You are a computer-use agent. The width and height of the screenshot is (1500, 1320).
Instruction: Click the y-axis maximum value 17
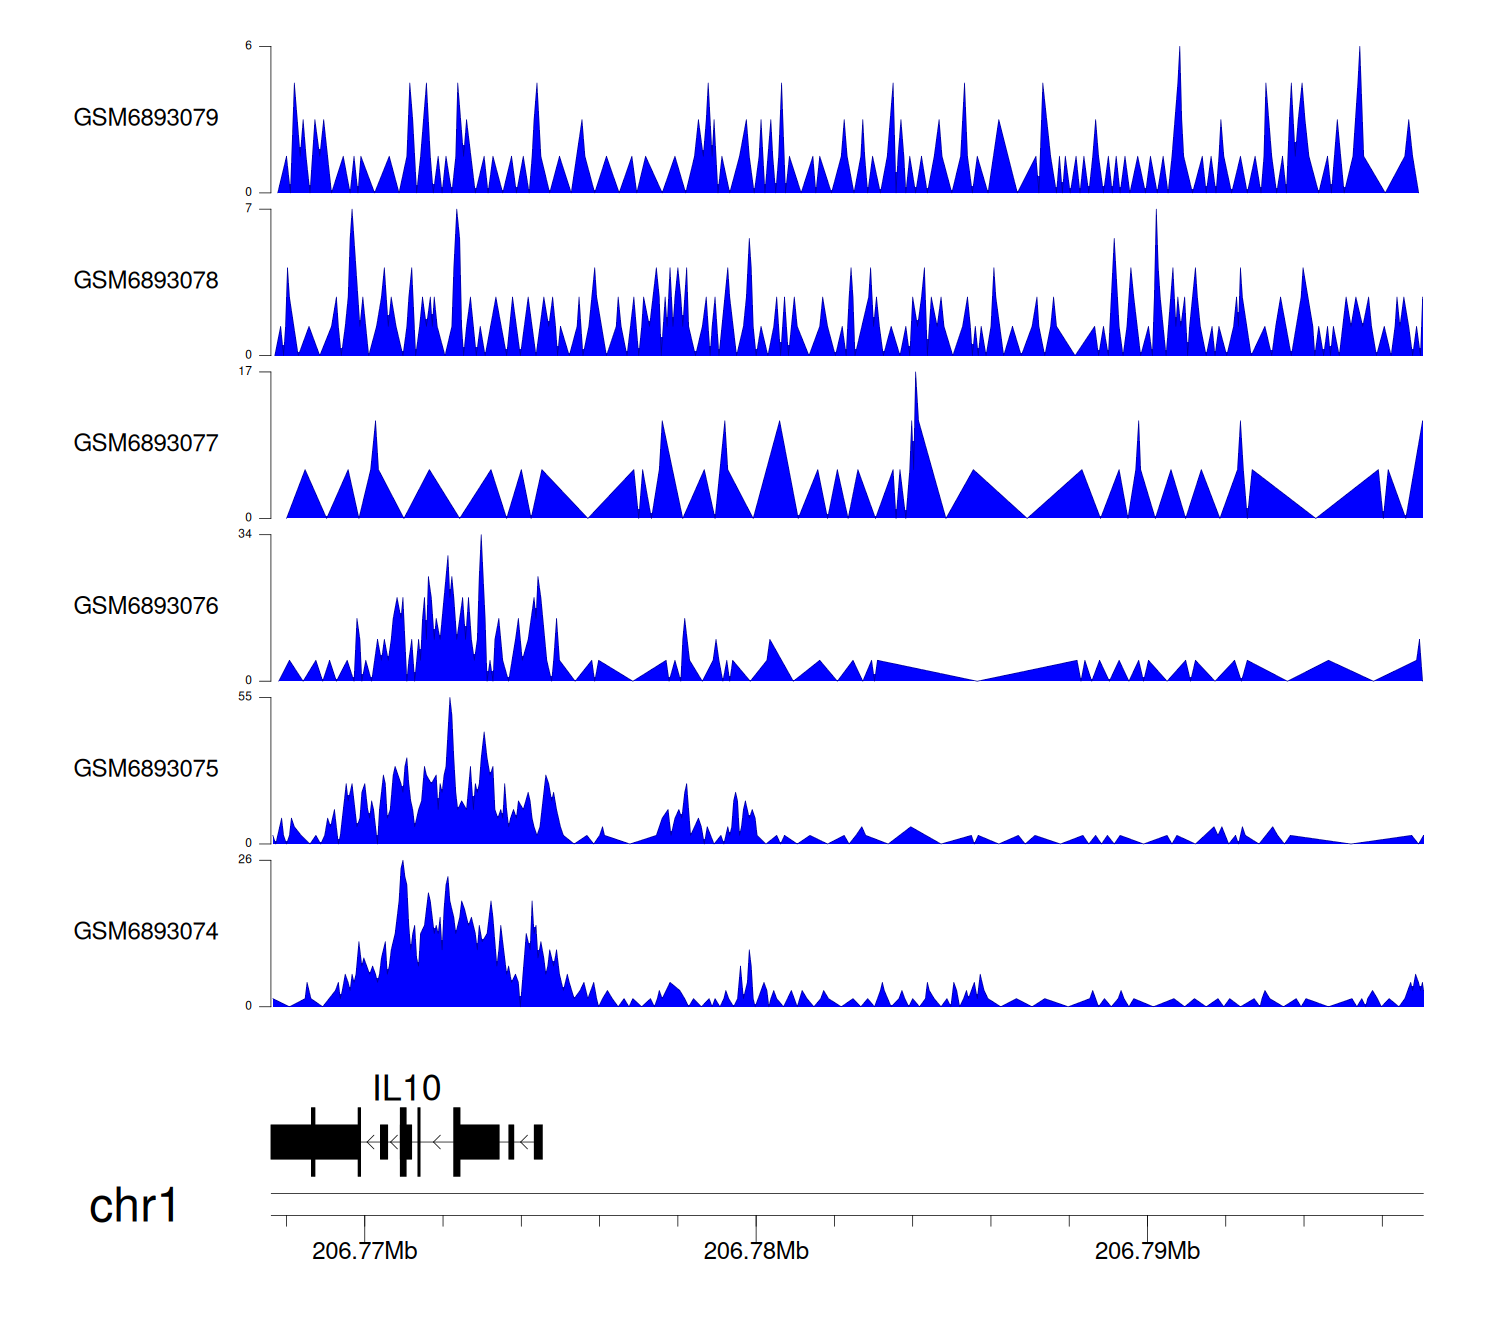pos(245,371)
